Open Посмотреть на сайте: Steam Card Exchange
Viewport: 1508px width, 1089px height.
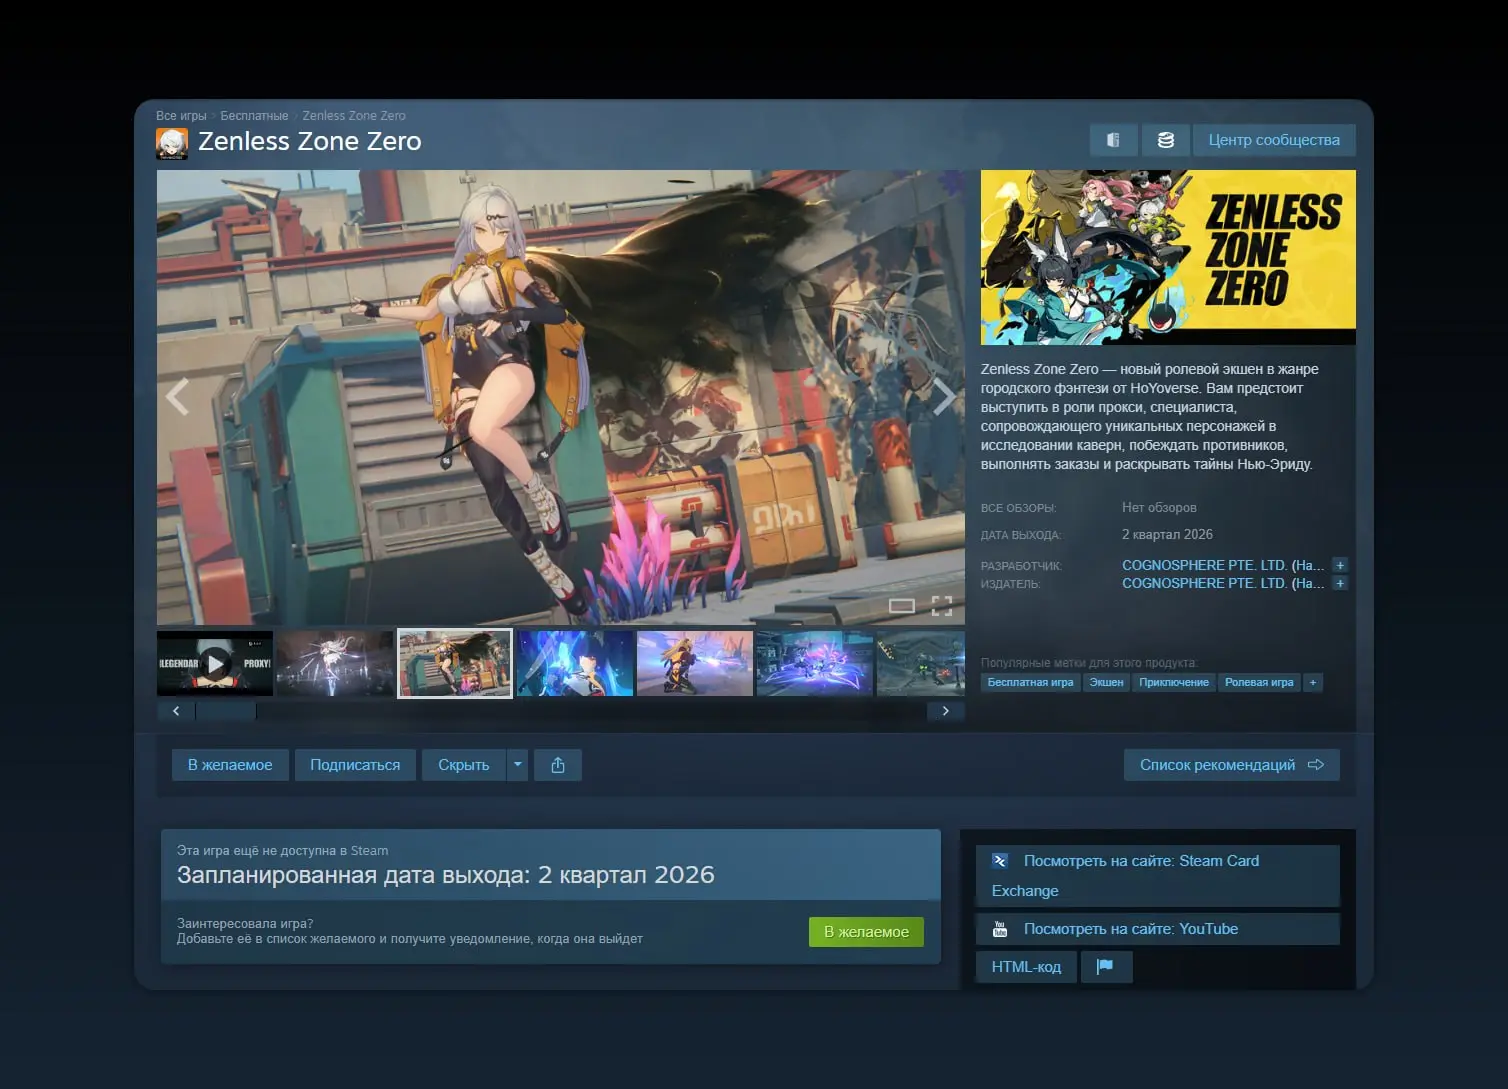coord(1157,876)
